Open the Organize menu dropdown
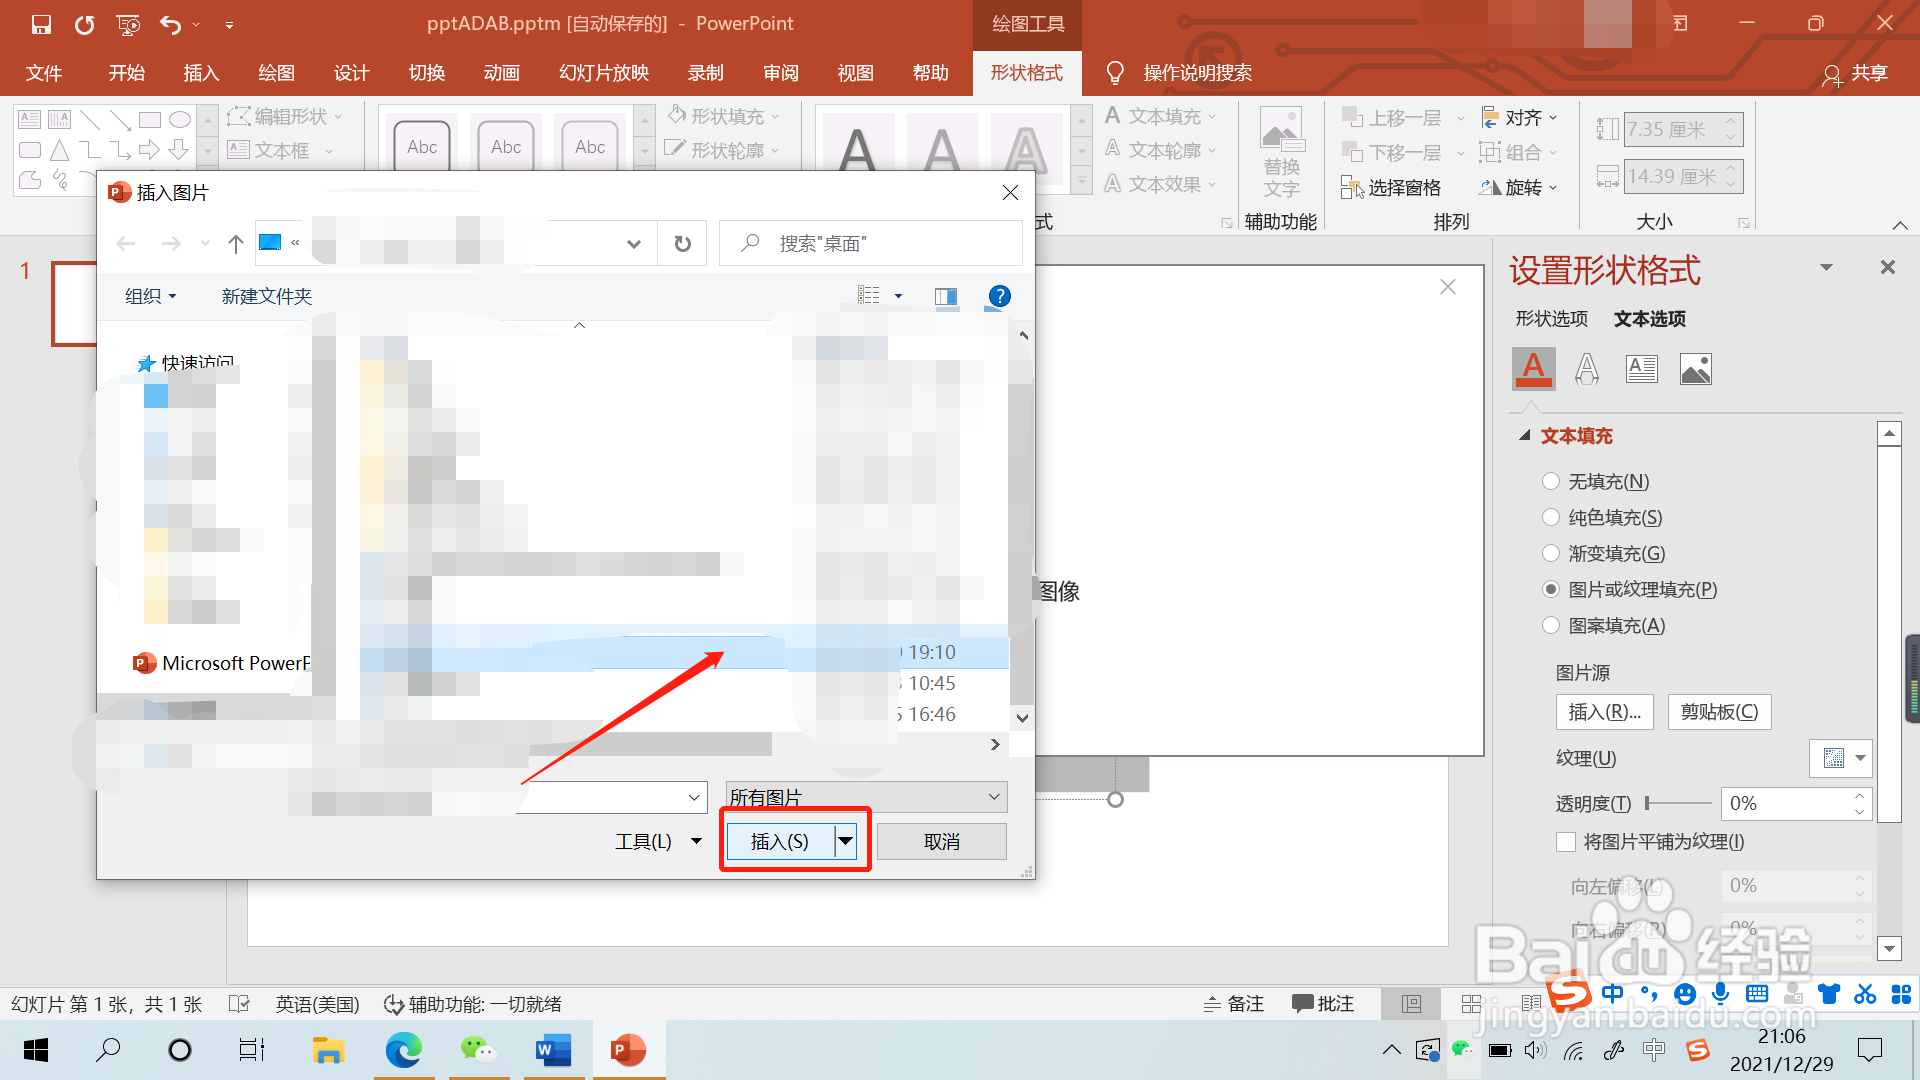Screen dimensions: 1920x1080 [151, 296]
